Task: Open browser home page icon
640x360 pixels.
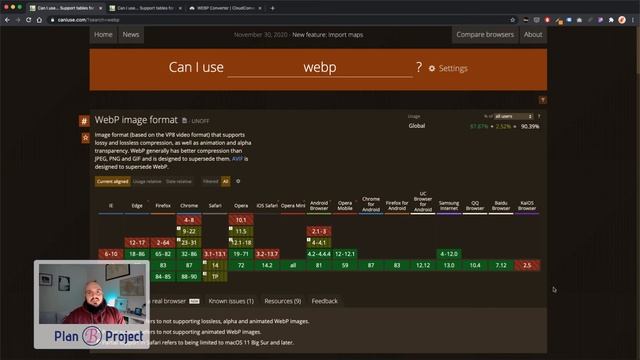Action: click(39, 20)
